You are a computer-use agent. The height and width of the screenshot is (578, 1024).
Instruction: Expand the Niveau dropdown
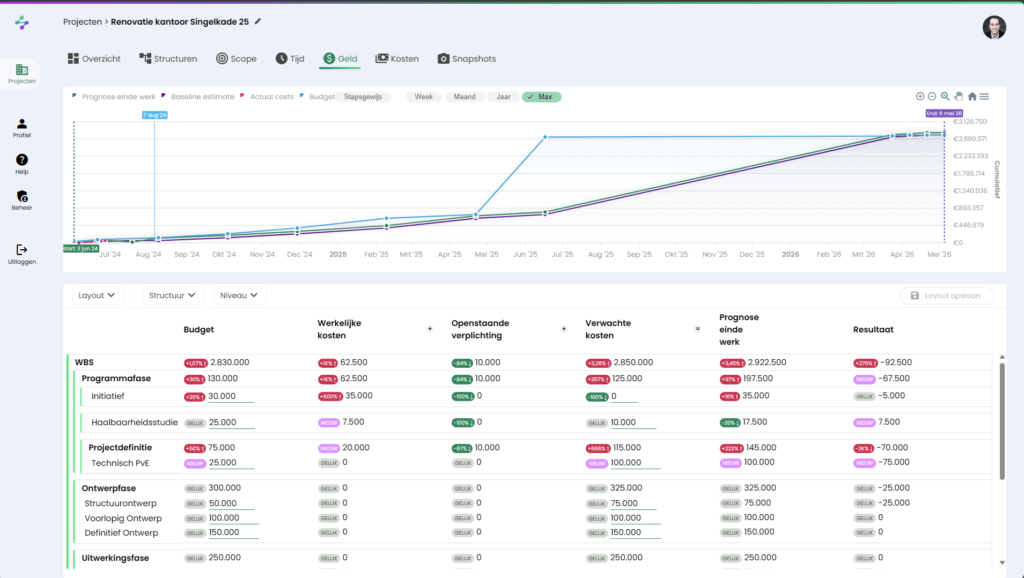click(x=240, y=295)
